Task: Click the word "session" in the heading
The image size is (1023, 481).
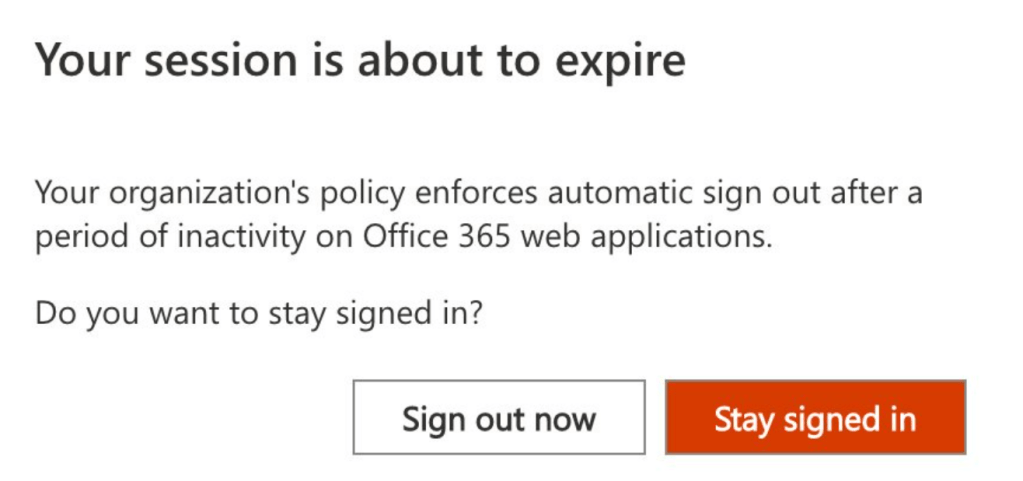Action: pos(206,61)
